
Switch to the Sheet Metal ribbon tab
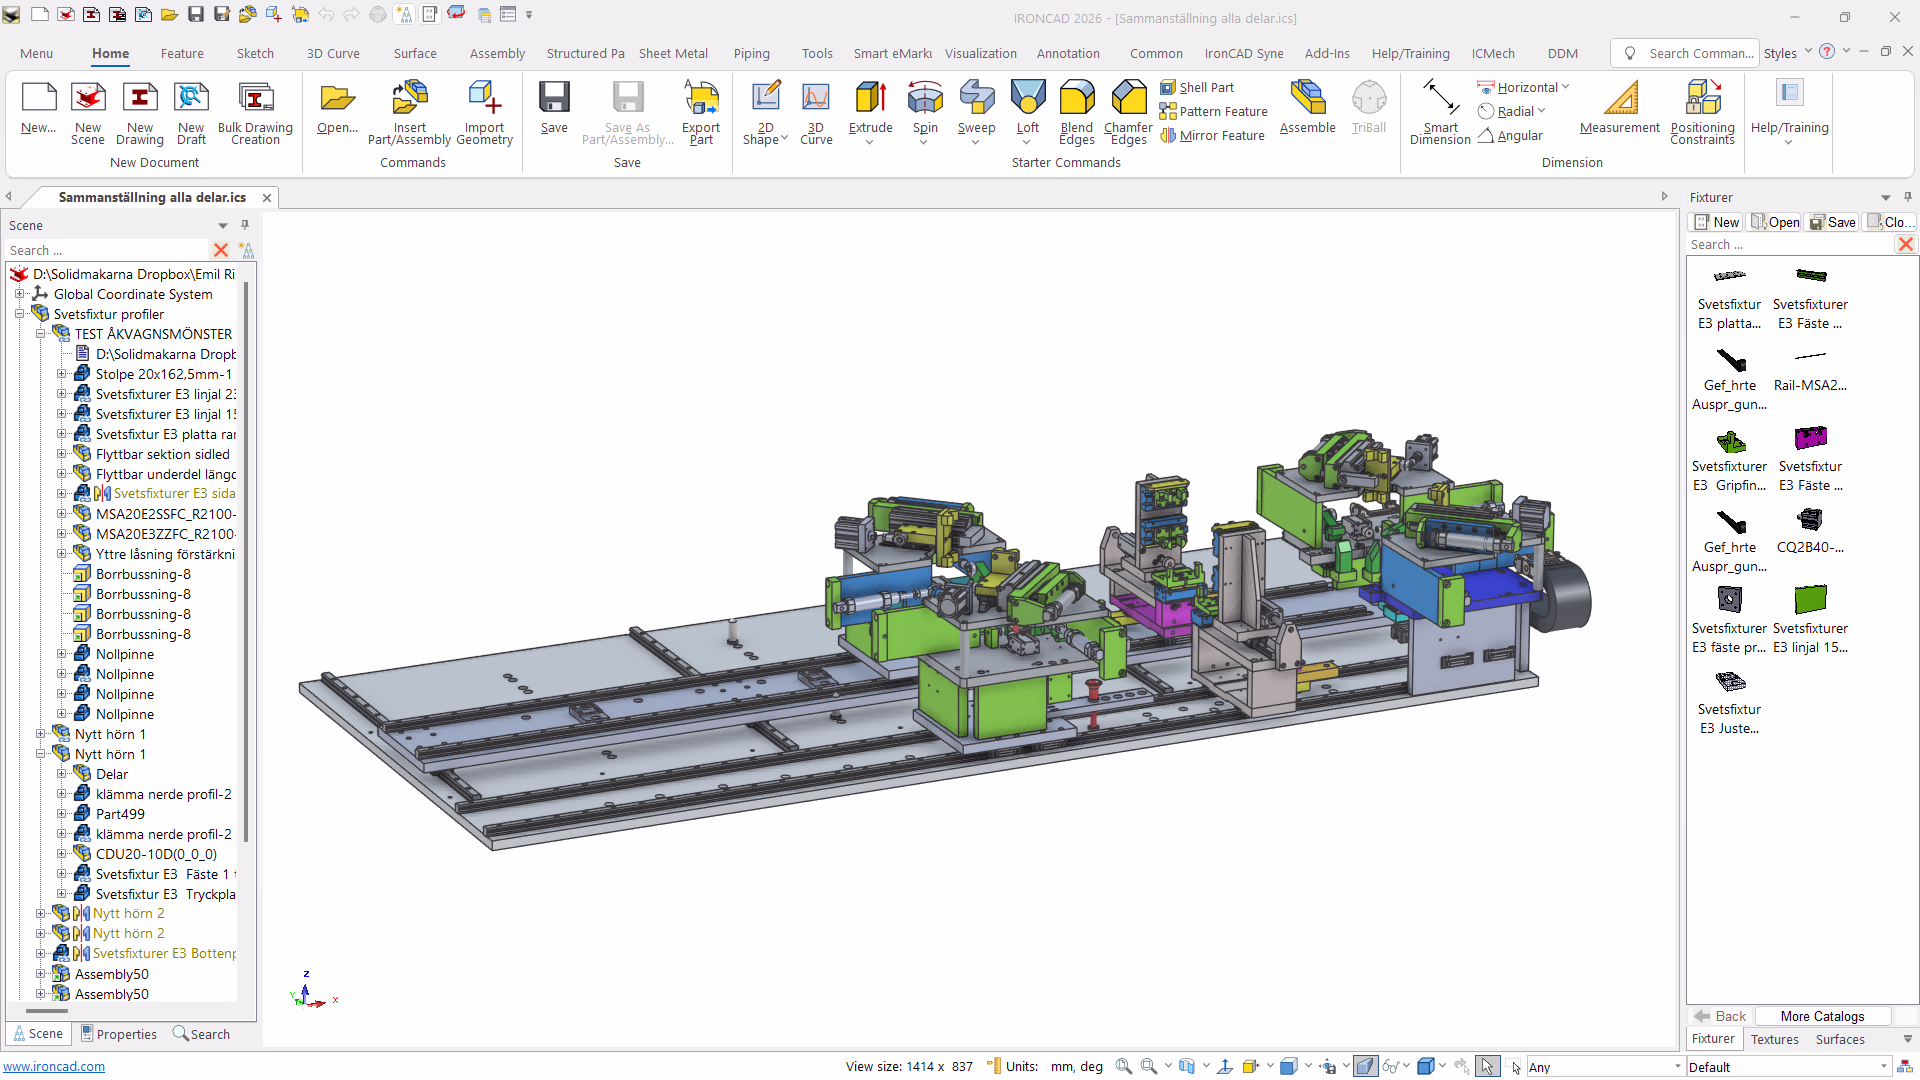(673, 54)
